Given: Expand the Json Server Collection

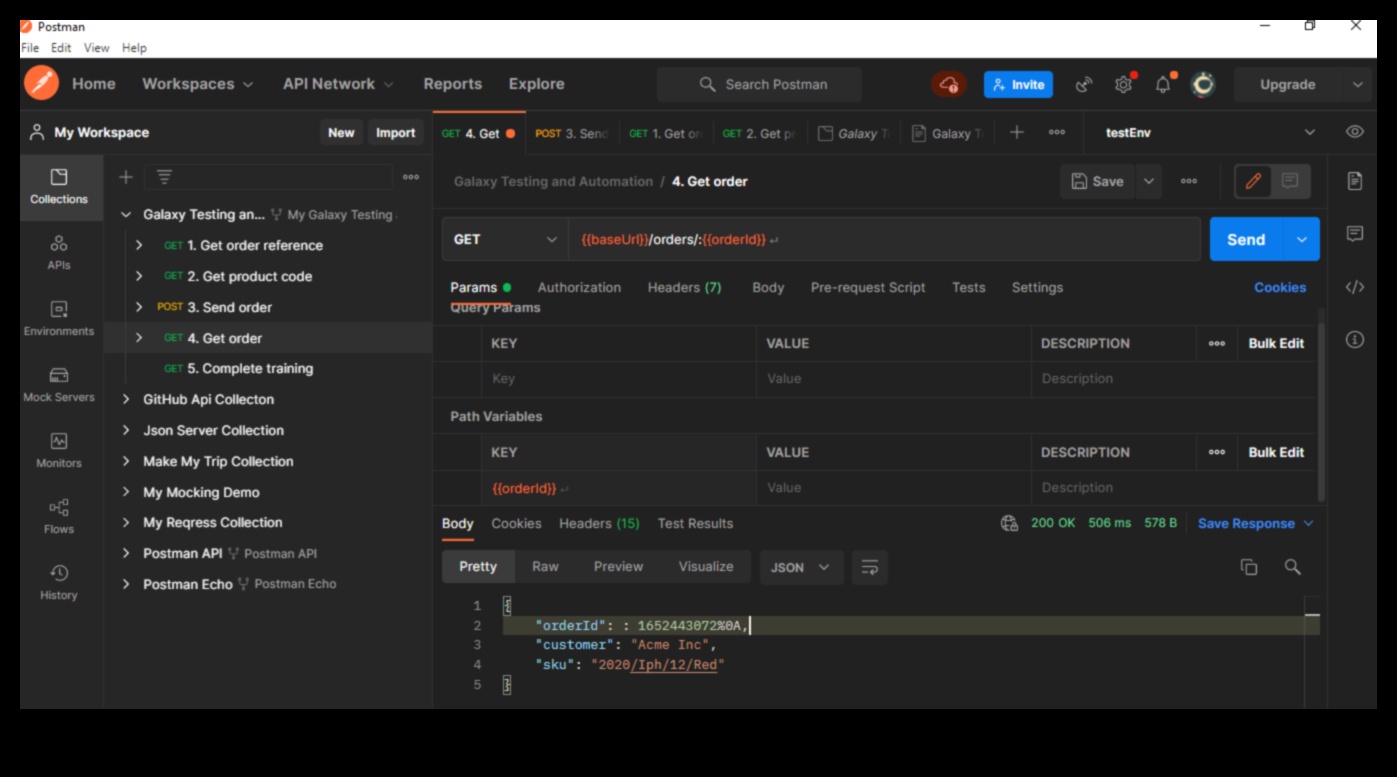Looking at the screenshot, I should [x=126, y=430].
